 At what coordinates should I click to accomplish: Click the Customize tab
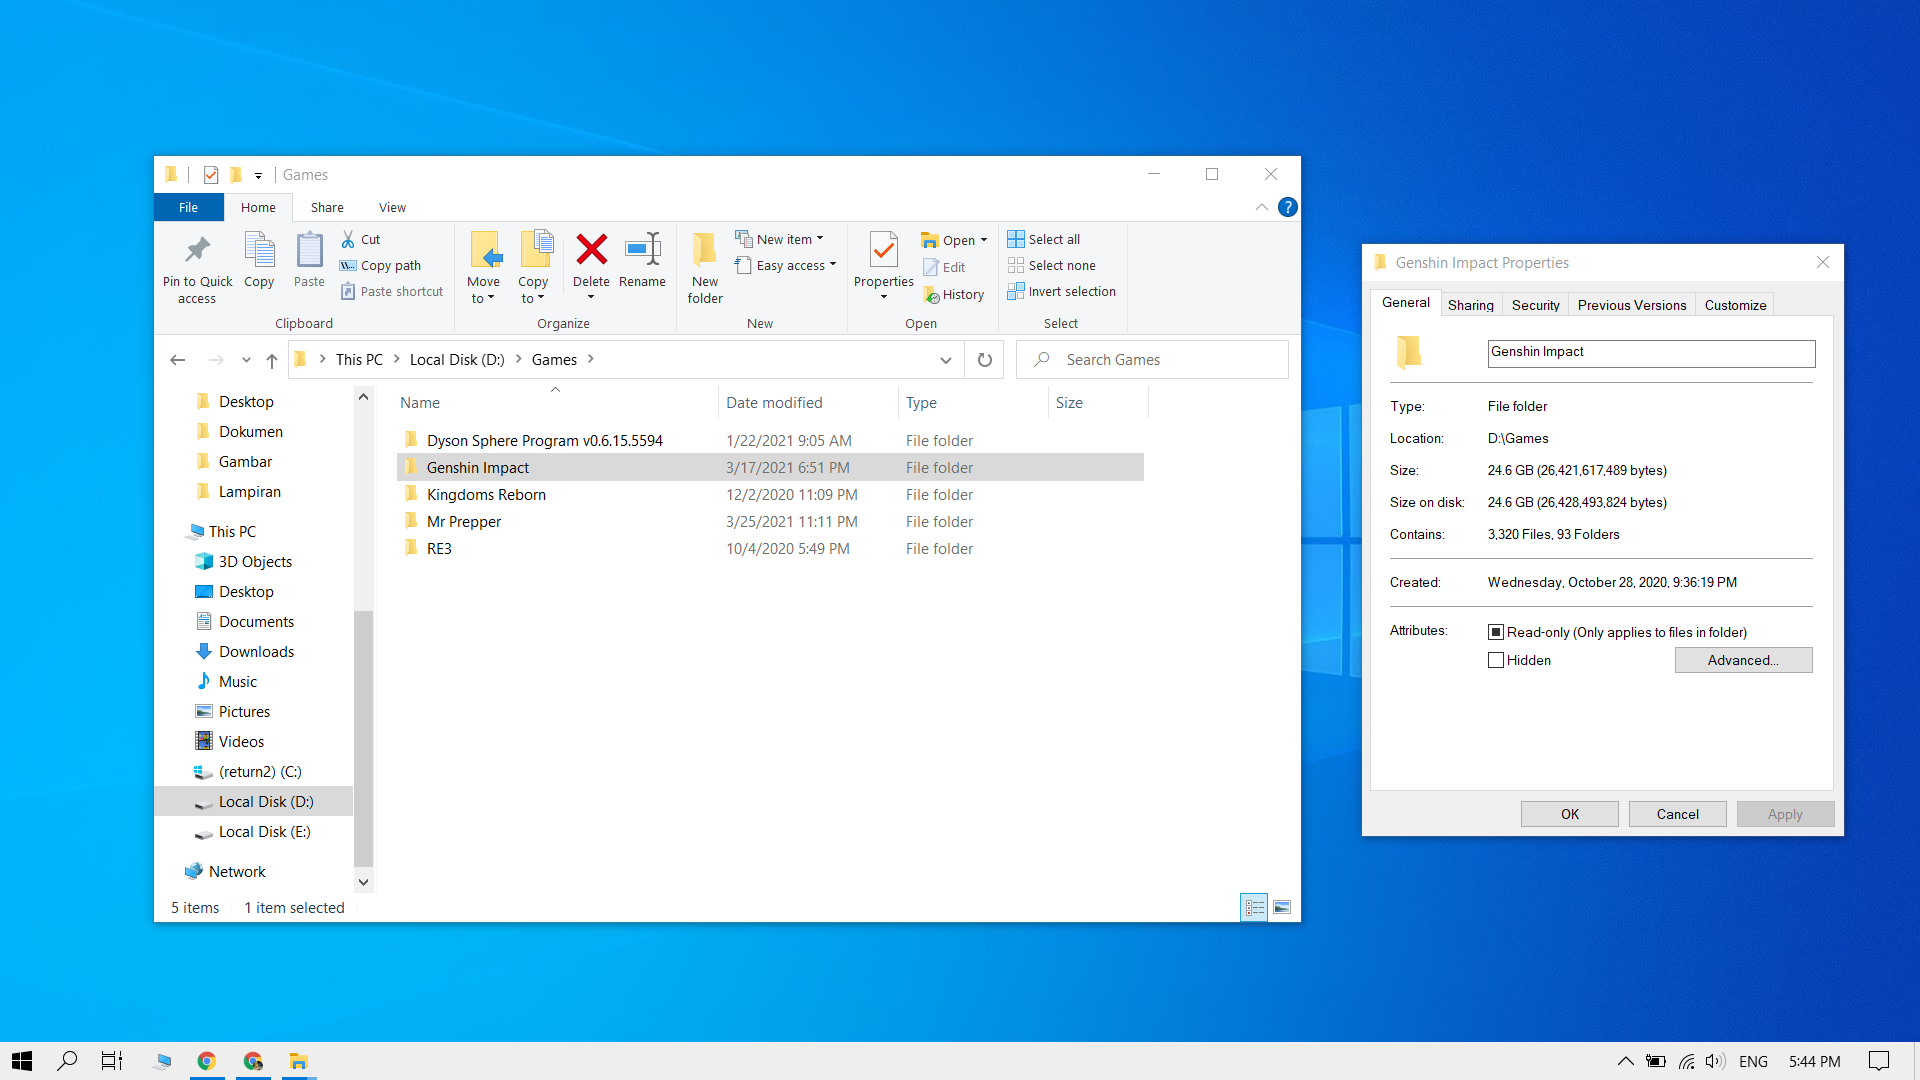click(1736, 305)
